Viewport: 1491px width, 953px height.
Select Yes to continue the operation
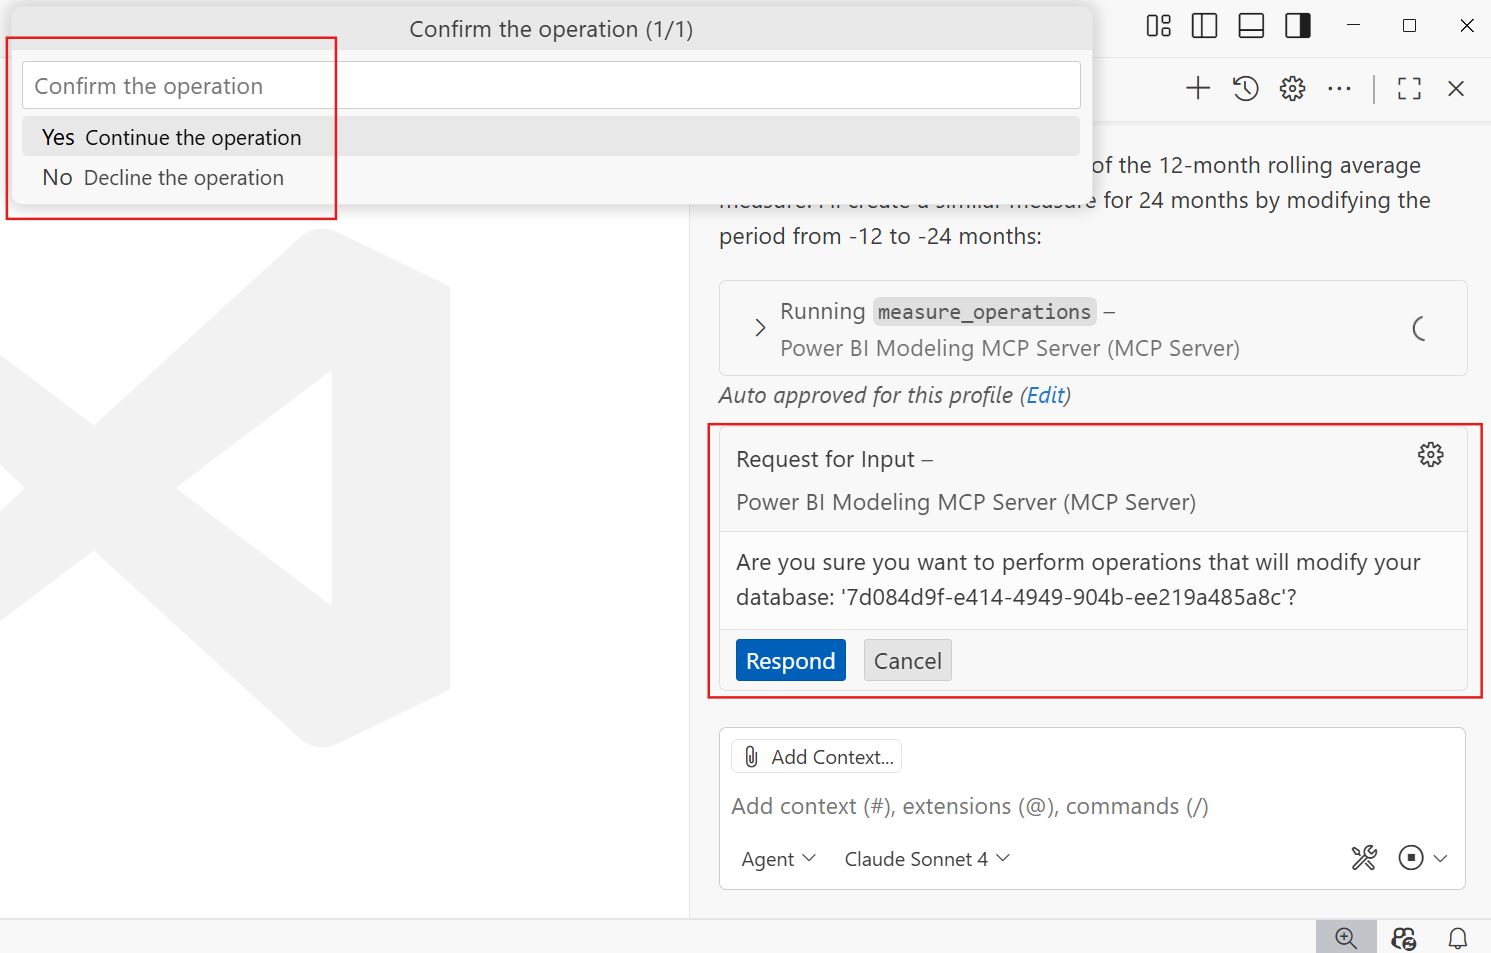click(x=170, y=137)
